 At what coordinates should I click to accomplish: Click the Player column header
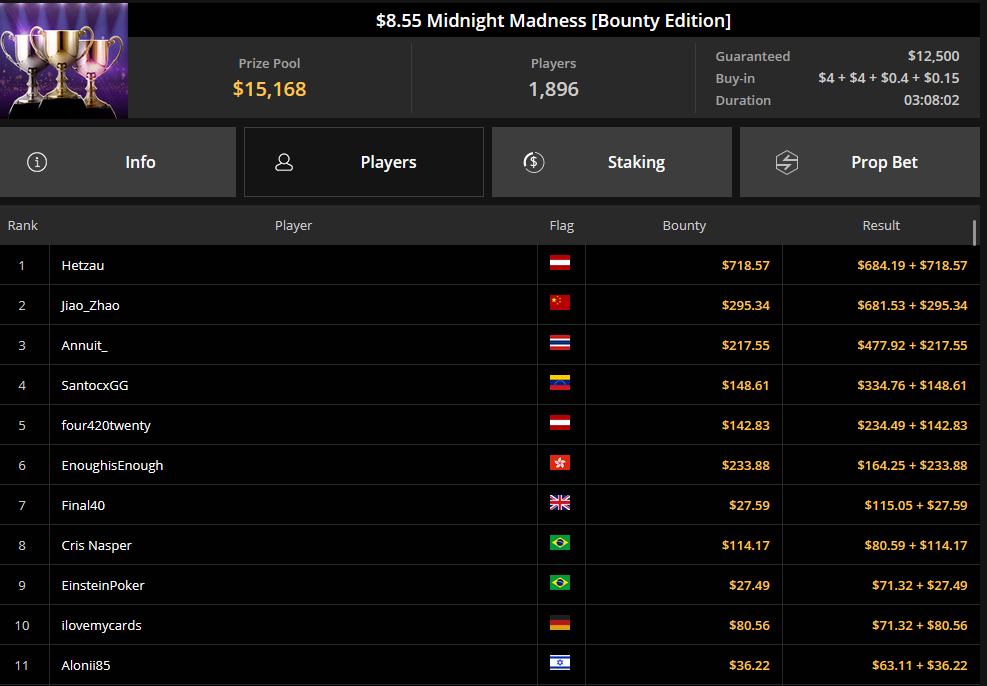[x=293, y=225]
